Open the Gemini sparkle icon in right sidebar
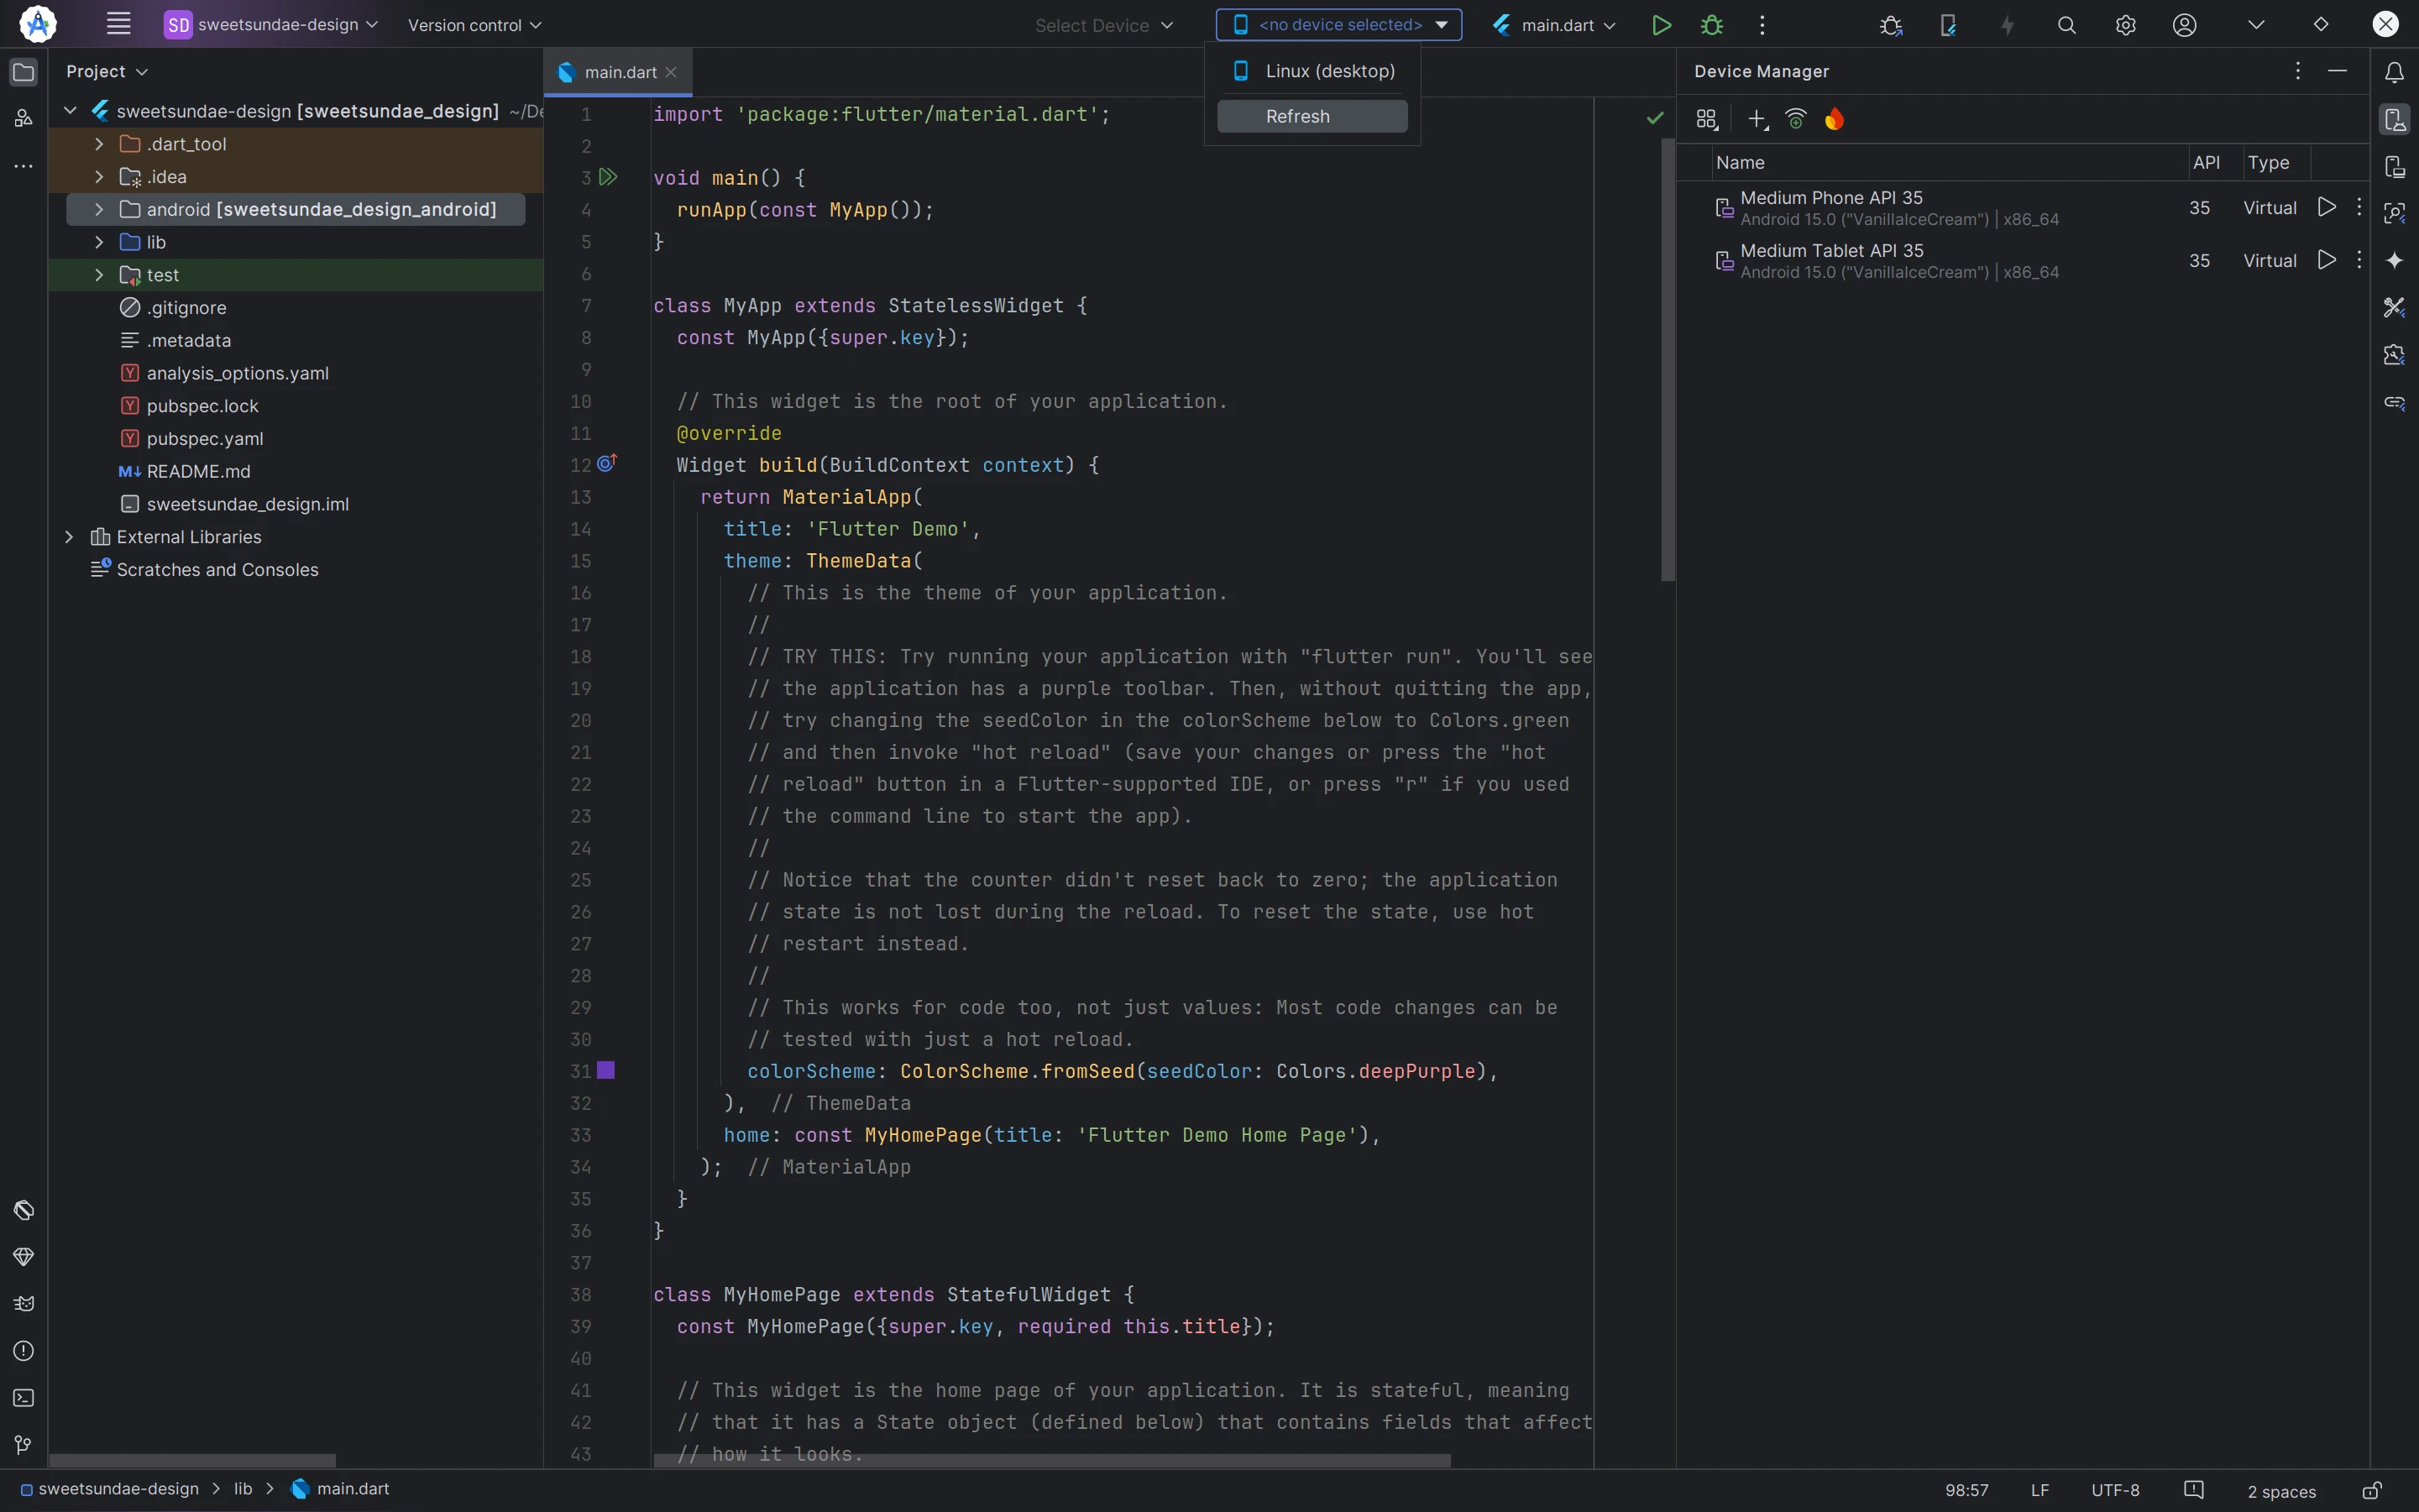2419x1512 pixels. point(2394,260)
